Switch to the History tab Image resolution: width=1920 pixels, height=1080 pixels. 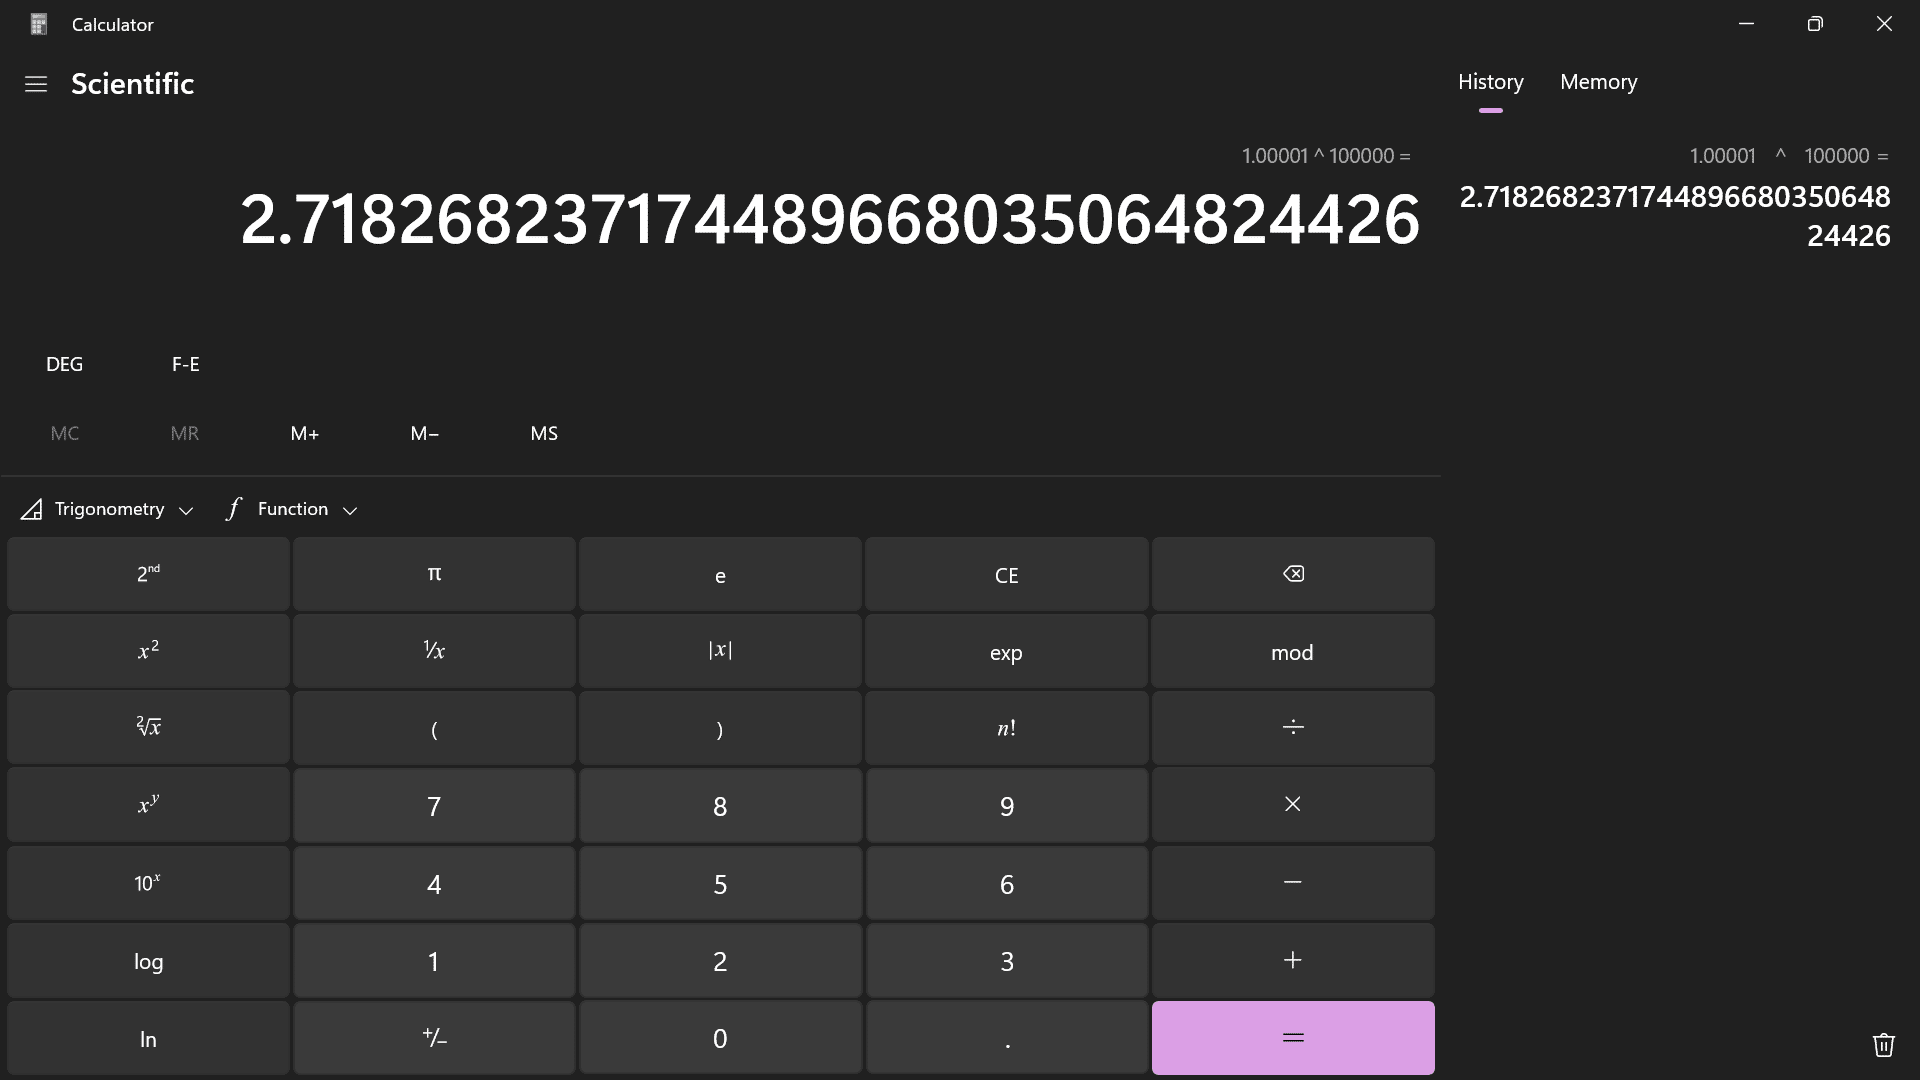1490,82
